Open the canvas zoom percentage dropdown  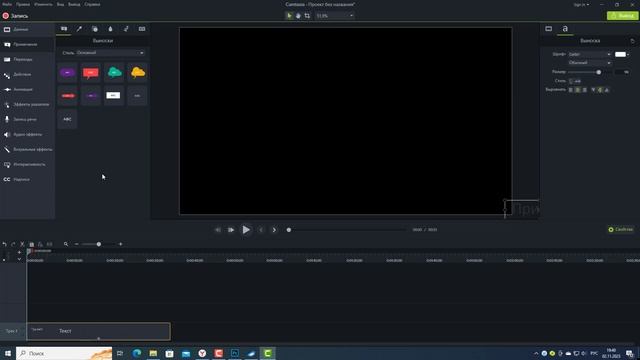click(x=335, y=16)
